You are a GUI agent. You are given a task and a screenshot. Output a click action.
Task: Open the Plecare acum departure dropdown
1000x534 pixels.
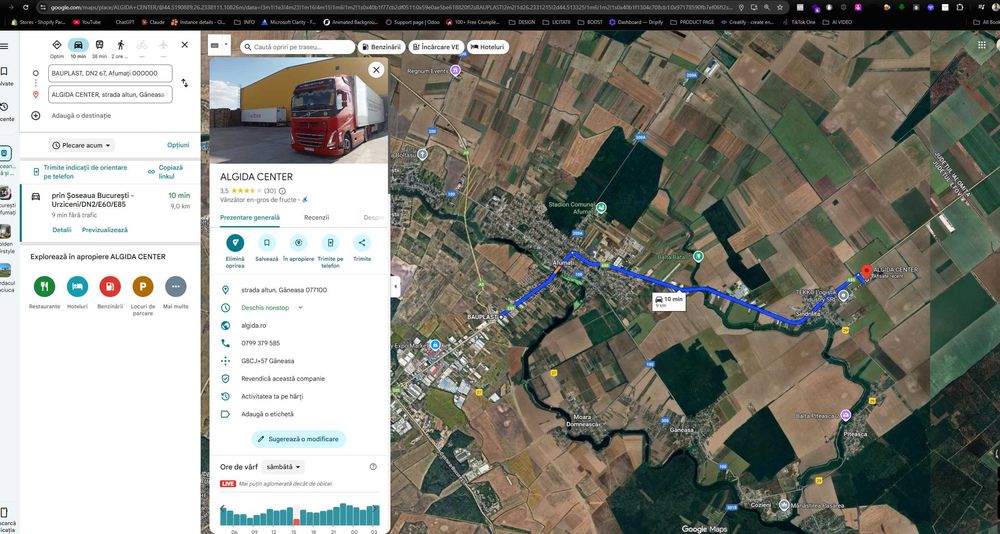coord(82,145)
